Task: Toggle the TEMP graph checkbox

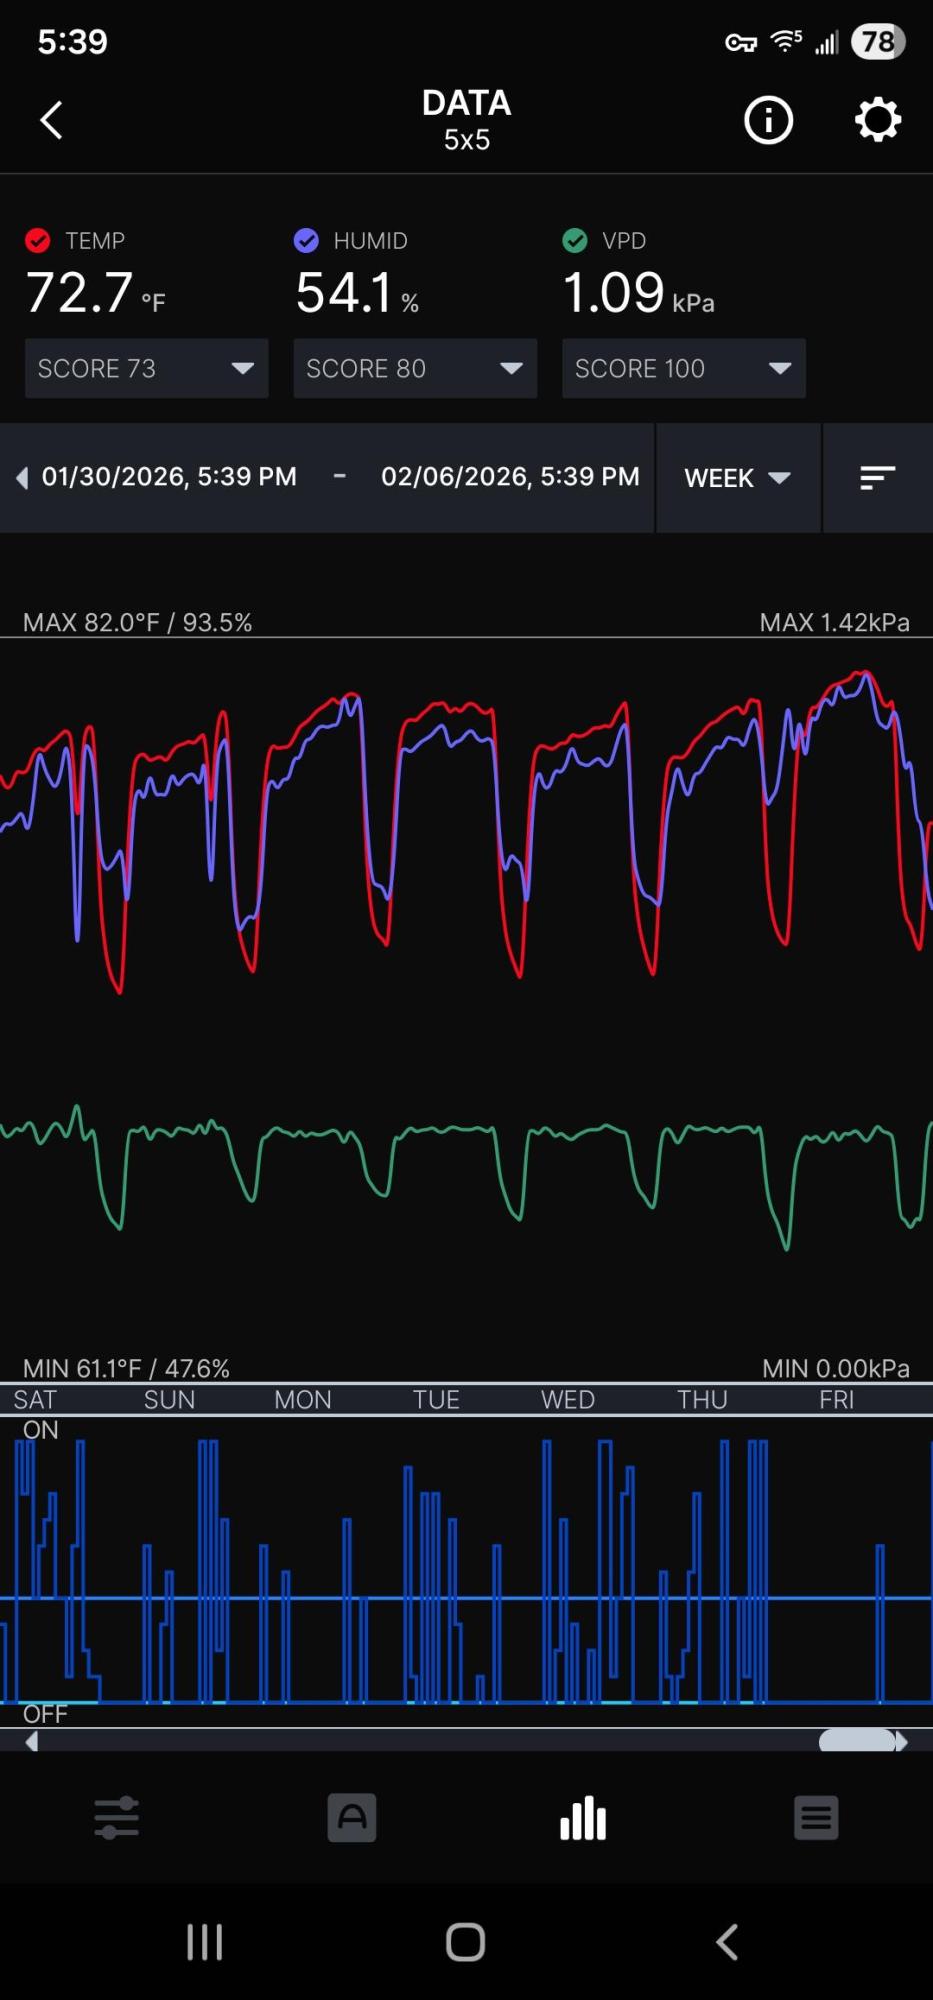Action: tap(38, 241)
